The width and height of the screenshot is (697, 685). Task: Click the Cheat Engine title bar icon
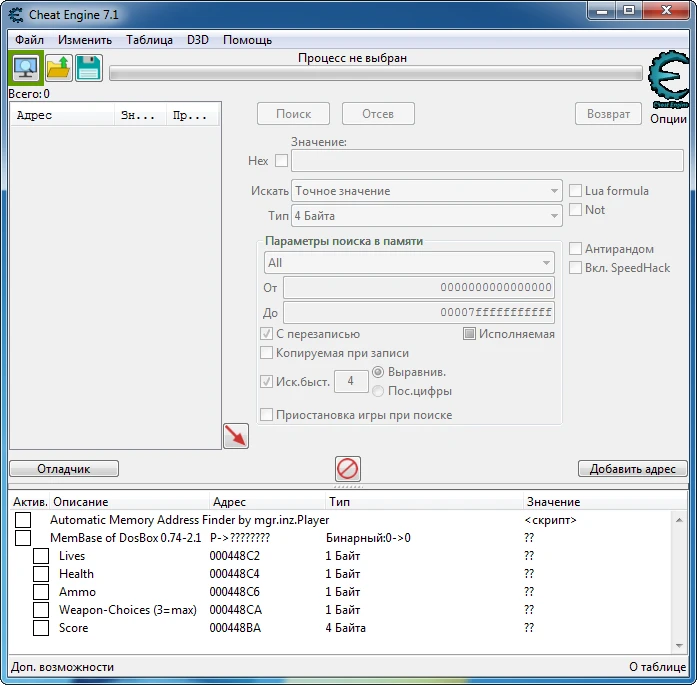tap(14, 15)
